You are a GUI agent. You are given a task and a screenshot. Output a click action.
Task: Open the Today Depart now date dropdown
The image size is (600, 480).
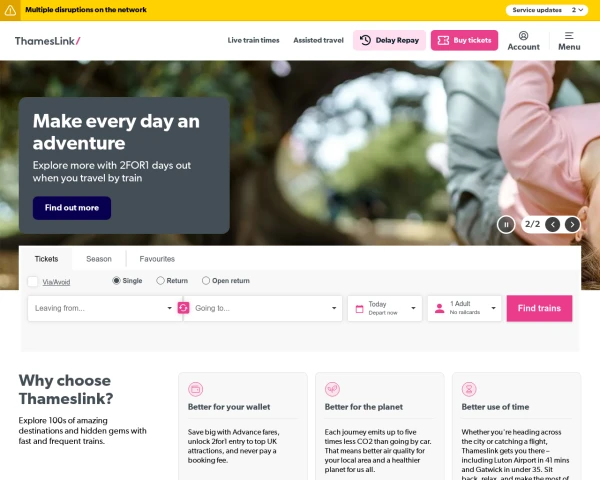tap(385, 308)
